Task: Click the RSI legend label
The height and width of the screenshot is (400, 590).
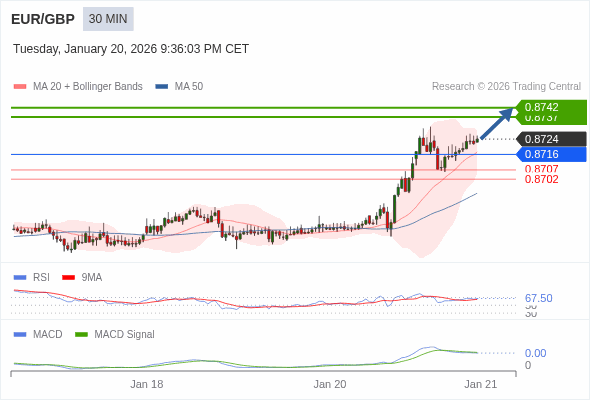Action: click(41, 278)
